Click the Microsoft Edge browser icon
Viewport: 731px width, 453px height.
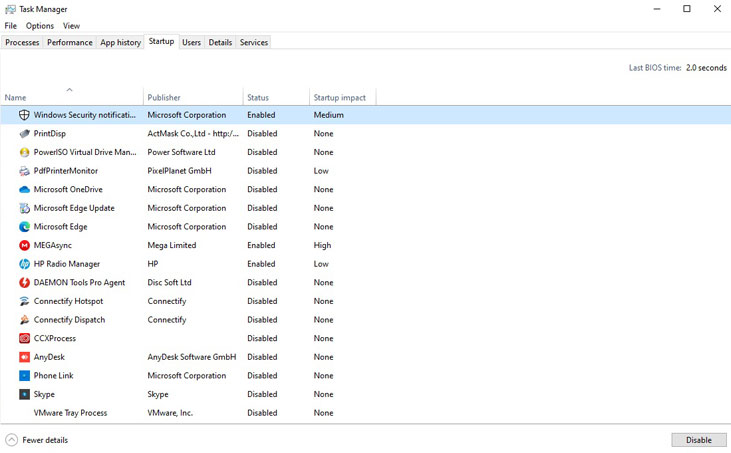click(x=24, y=227)
